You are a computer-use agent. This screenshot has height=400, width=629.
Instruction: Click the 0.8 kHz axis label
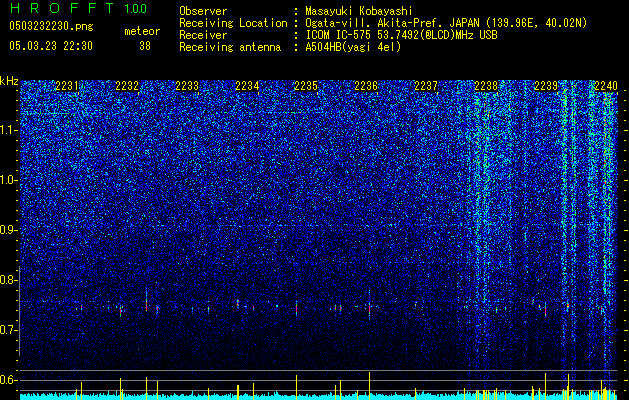coord(9,280)
